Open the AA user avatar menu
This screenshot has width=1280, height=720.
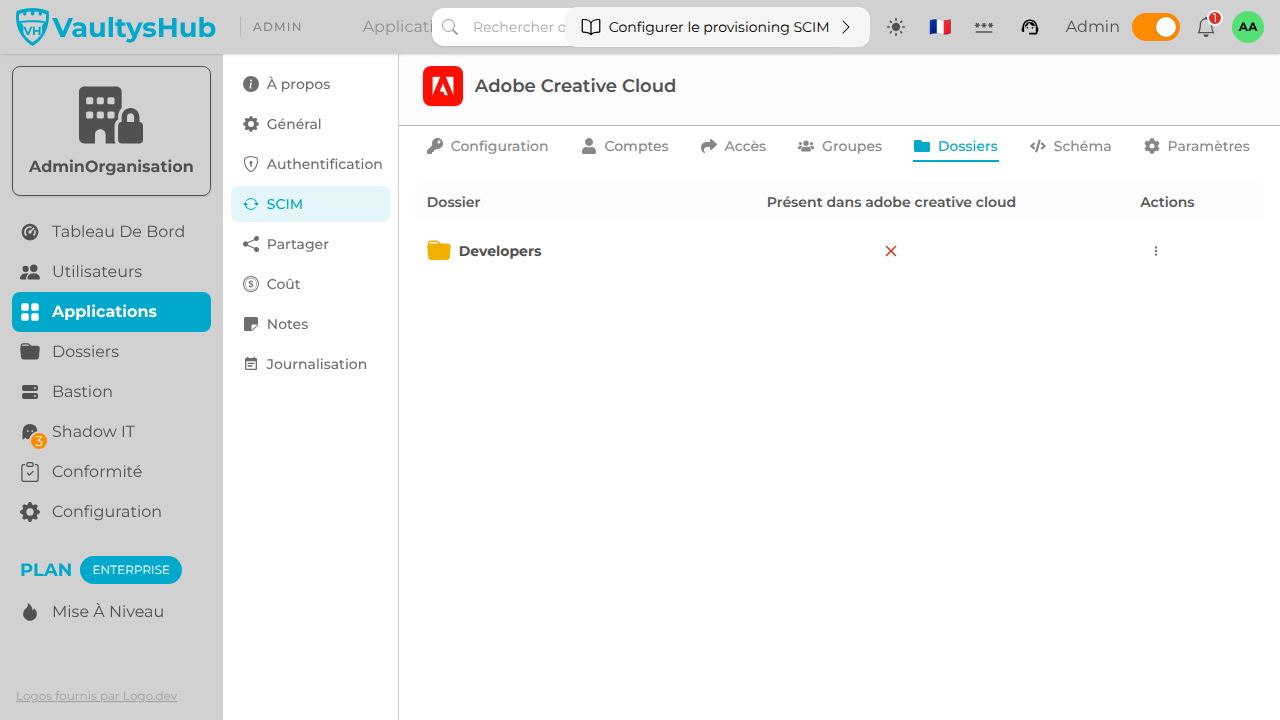(1248, 27)
